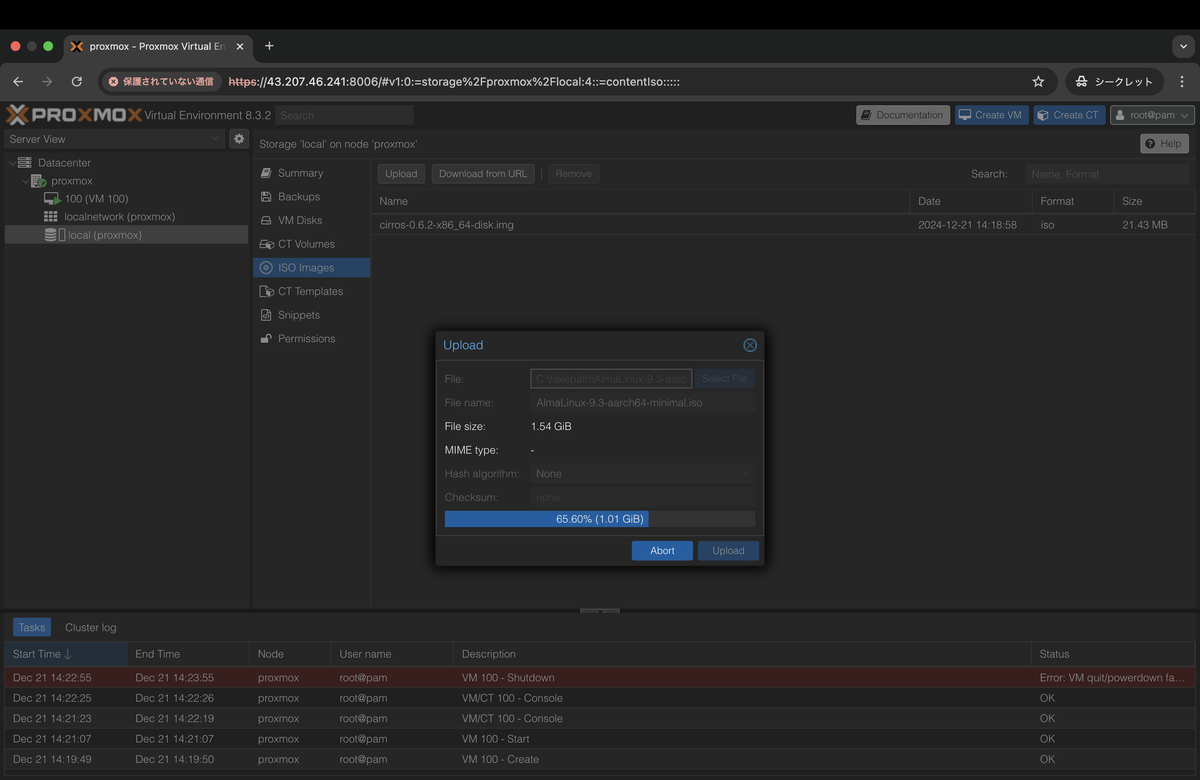
Task: Click the Create CT button
Action: pos(1069,115)
